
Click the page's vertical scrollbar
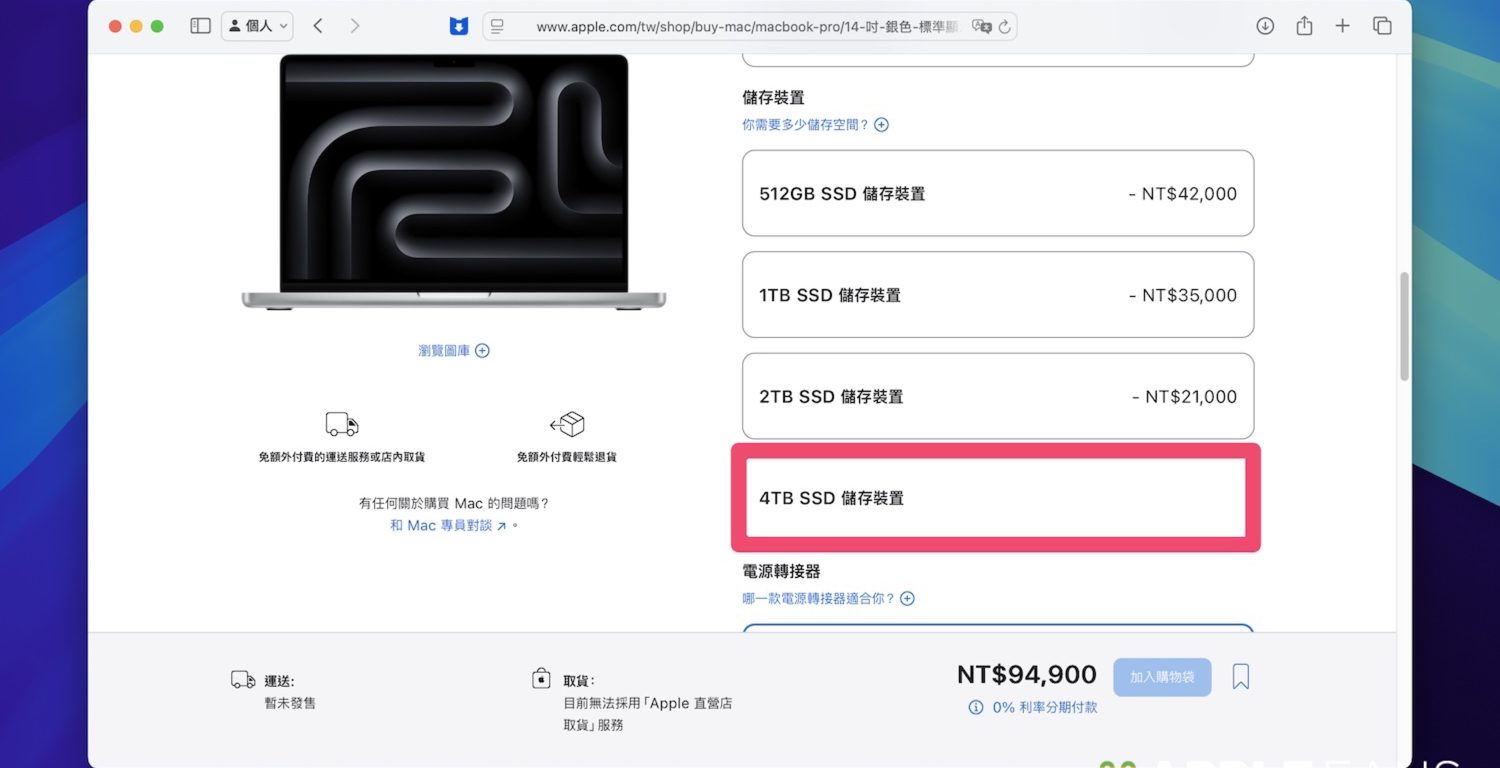coord(1404,326)
